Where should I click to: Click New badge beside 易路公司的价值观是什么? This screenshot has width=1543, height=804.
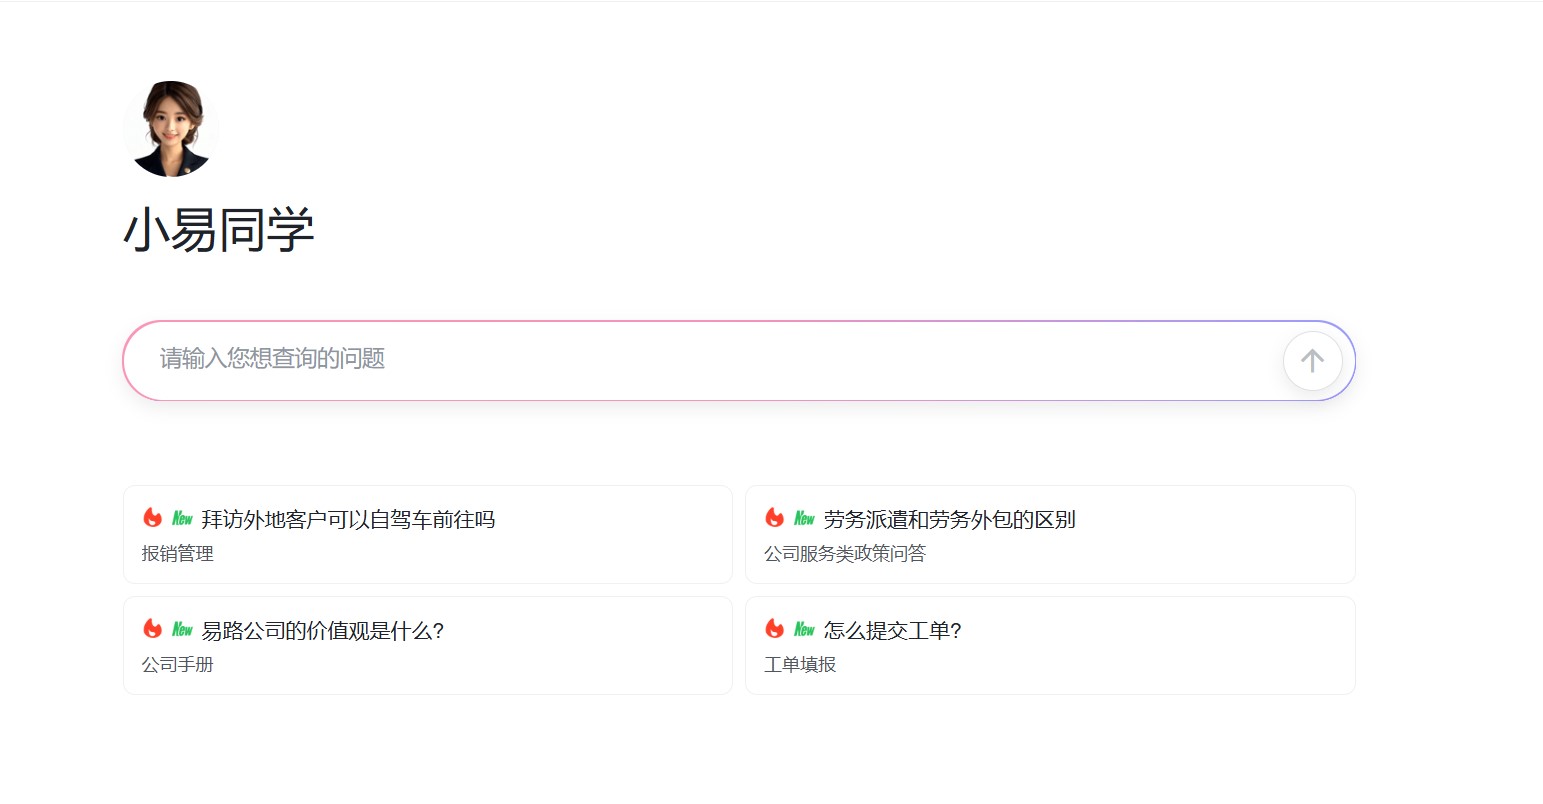coord(182,629)
